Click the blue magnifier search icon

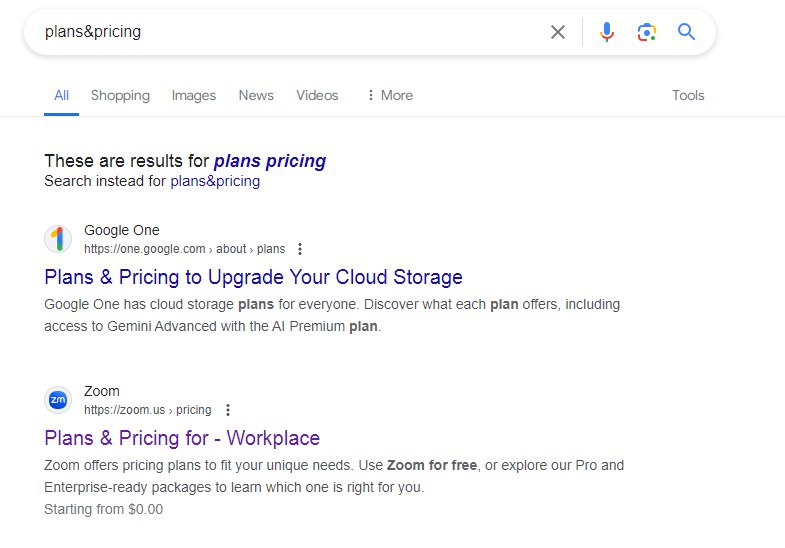(686, 32)
